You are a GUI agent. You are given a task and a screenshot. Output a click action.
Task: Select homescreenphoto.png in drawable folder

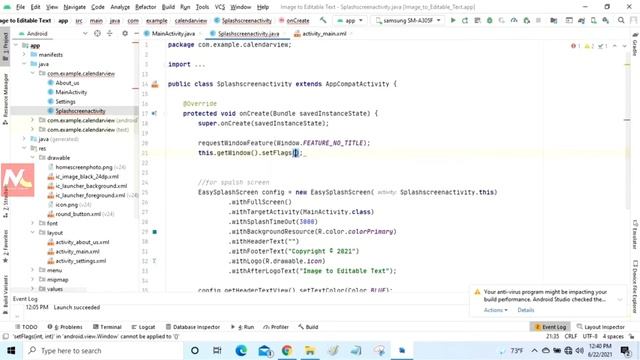[84, 167]
